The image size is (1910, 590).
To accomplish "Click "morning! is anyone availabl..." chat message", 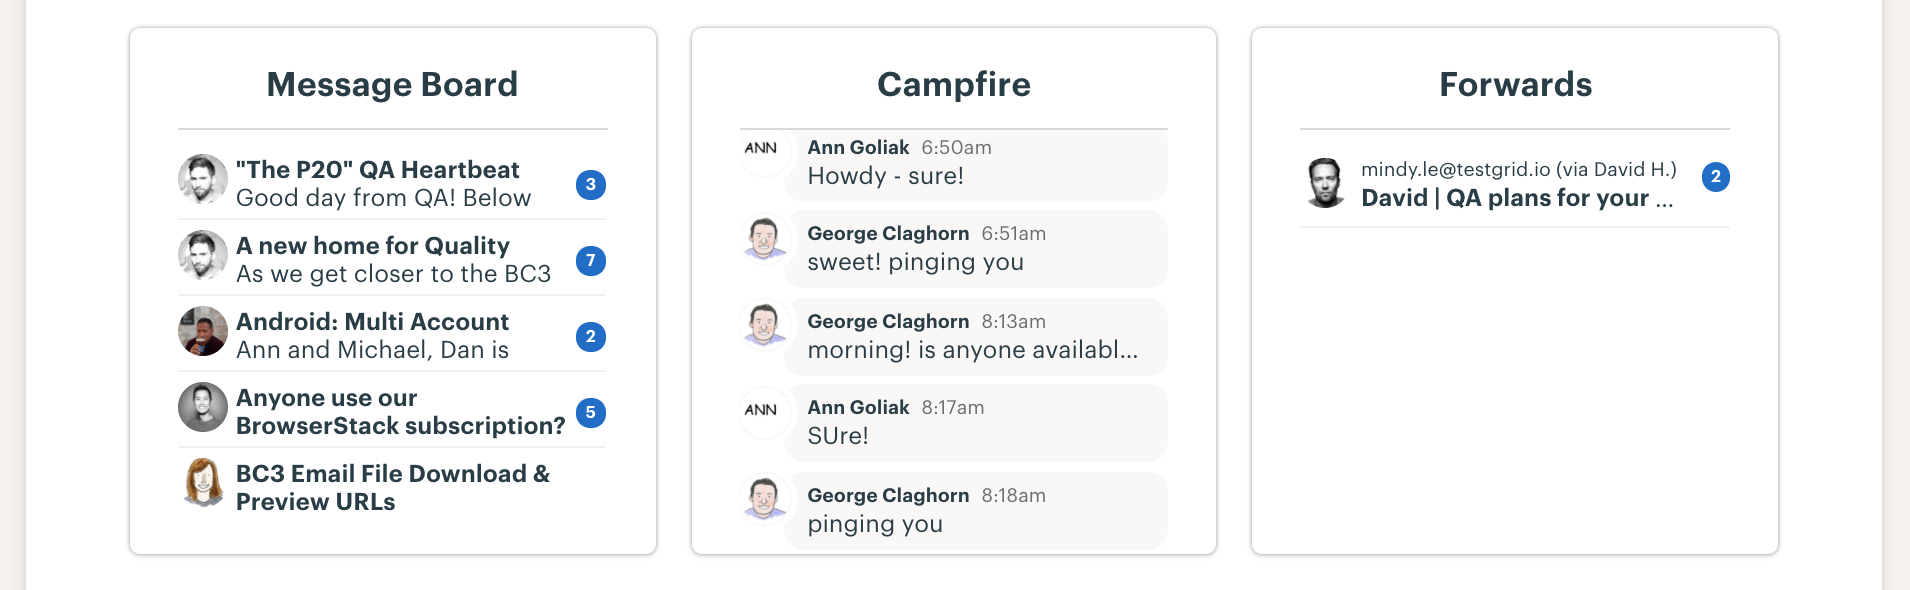I will pyautogui.click(x=976, y=336).
